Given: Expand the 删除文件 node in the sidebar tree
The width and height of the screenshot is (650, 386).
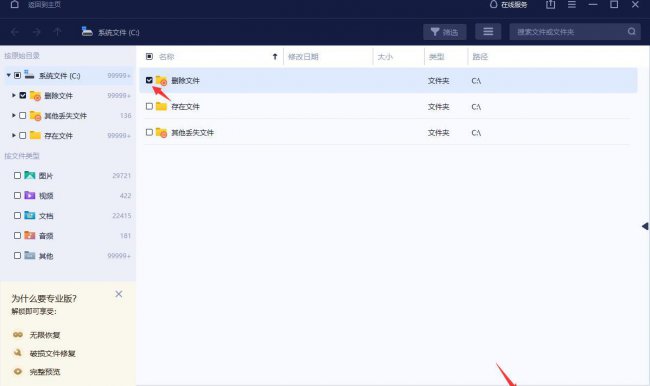Looking at the screenshot, I should 14,95.
